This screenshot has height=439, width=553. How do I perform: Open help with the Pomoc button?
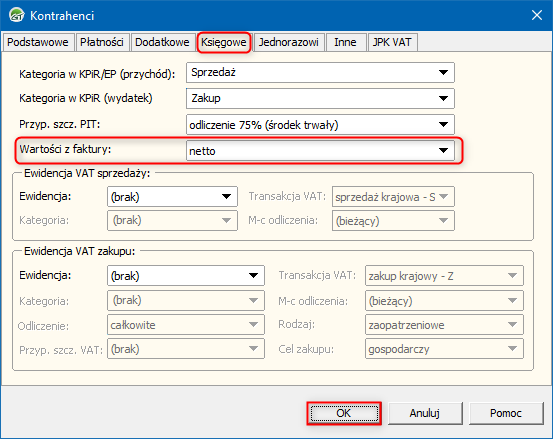506,413
